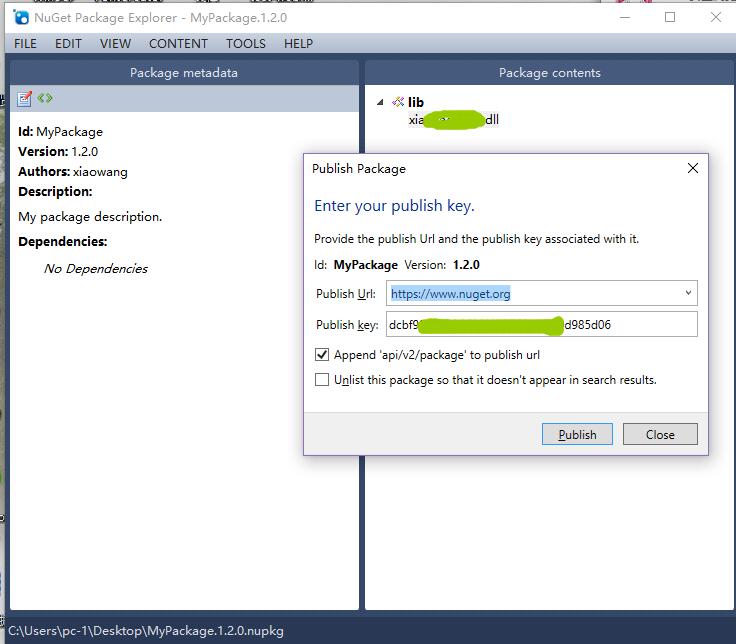
Task: Click the lib folder icon
Action: click(398, 101)
